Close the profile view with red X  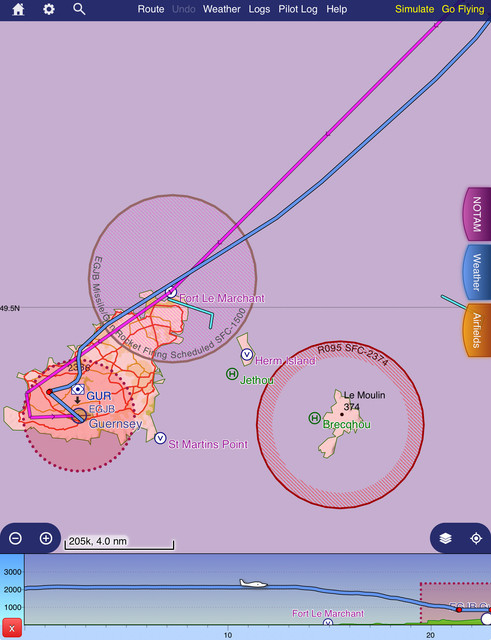tap(12, 628)
